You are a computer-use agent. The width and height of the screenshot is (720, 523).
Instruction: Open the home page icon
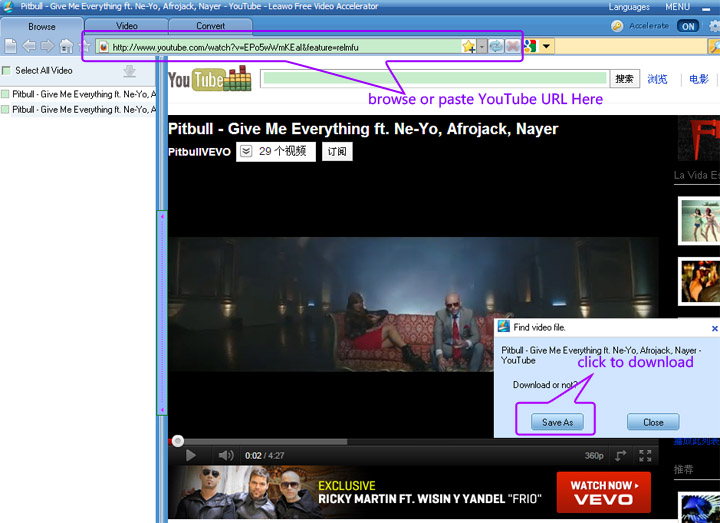(67, 46)
